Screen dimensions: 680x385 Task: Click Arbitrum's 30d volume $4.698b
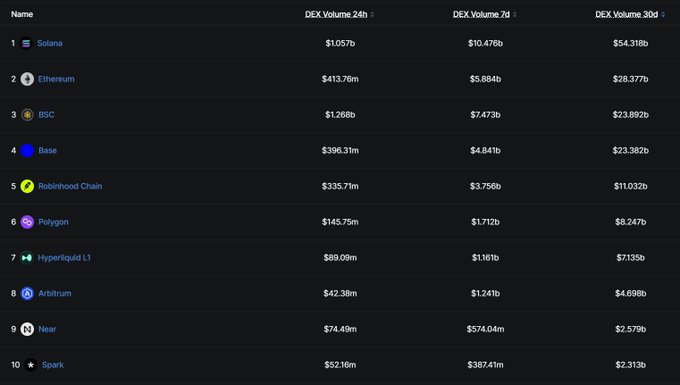[x=631, y=294]
